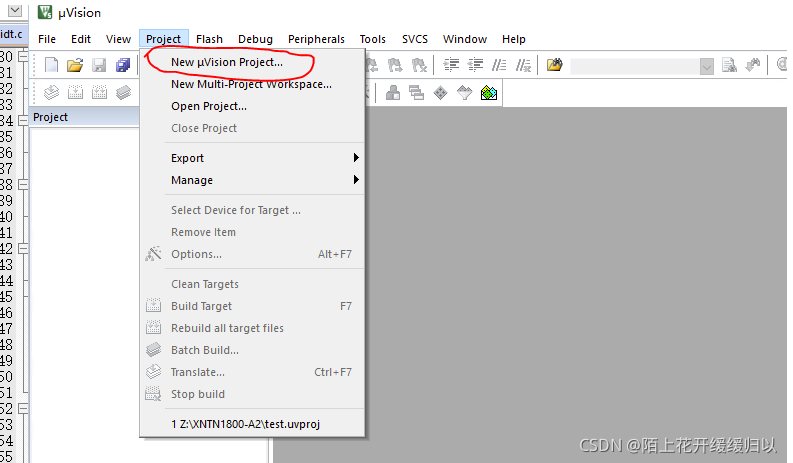Viewport: 793px width, 463px height.
Task: Choose Close Project from menu
Action: coord(252,128)
